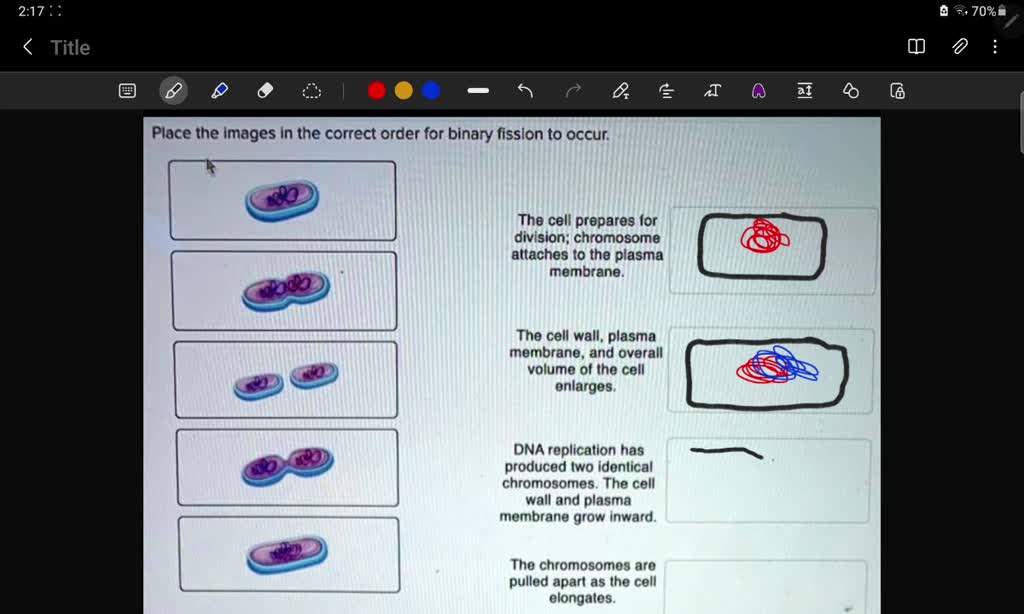This screenshot has height=614, width=1024.
Task: Toggle the handwriting-to-text conversion tool
Action: click(711, 90)
